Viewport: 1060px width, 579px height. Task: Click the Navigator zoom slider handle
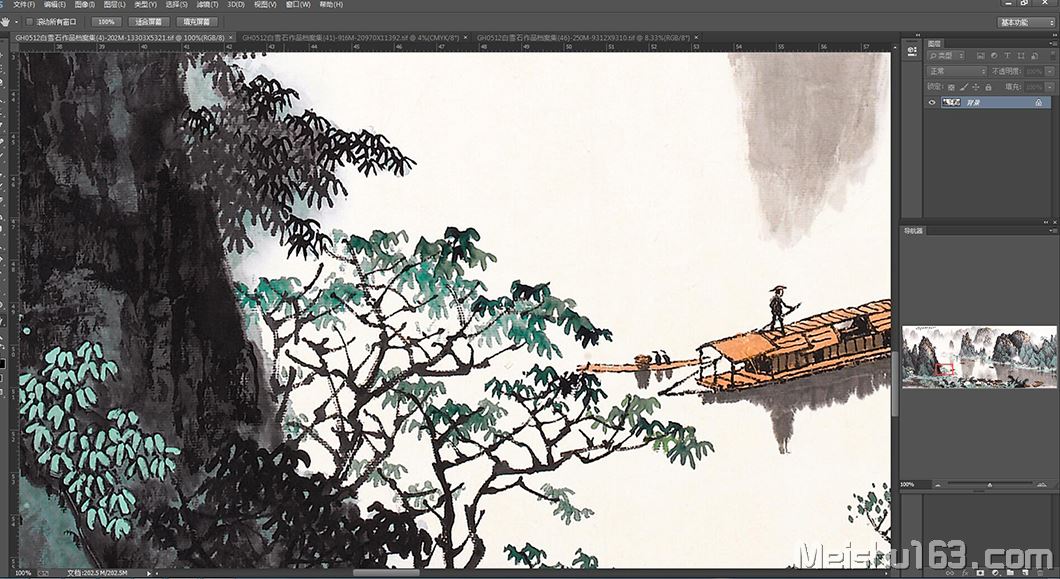click(x=990, y=484)
